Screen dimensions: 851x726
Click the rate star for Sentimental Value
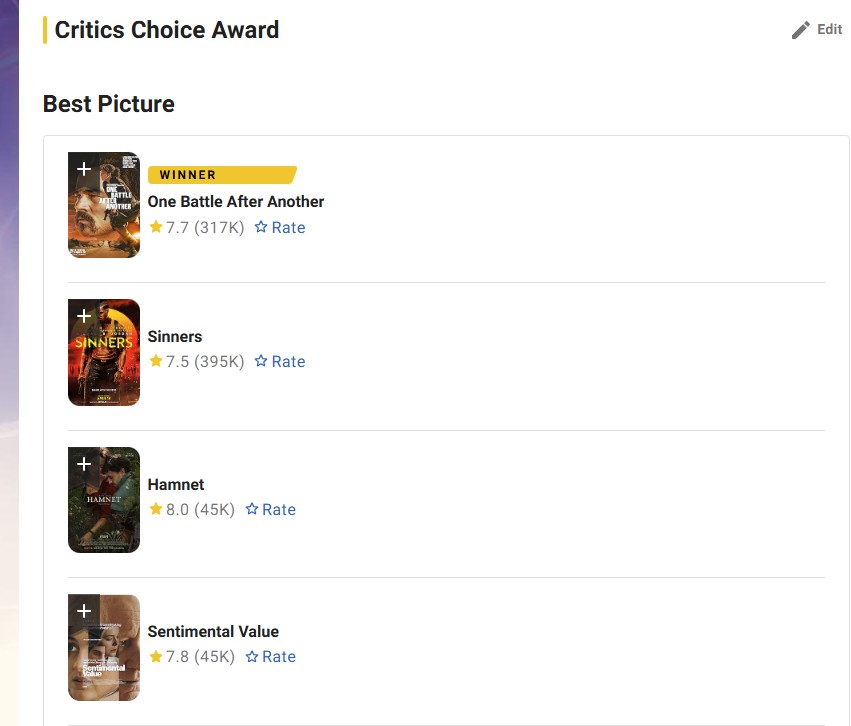[252, 656]
